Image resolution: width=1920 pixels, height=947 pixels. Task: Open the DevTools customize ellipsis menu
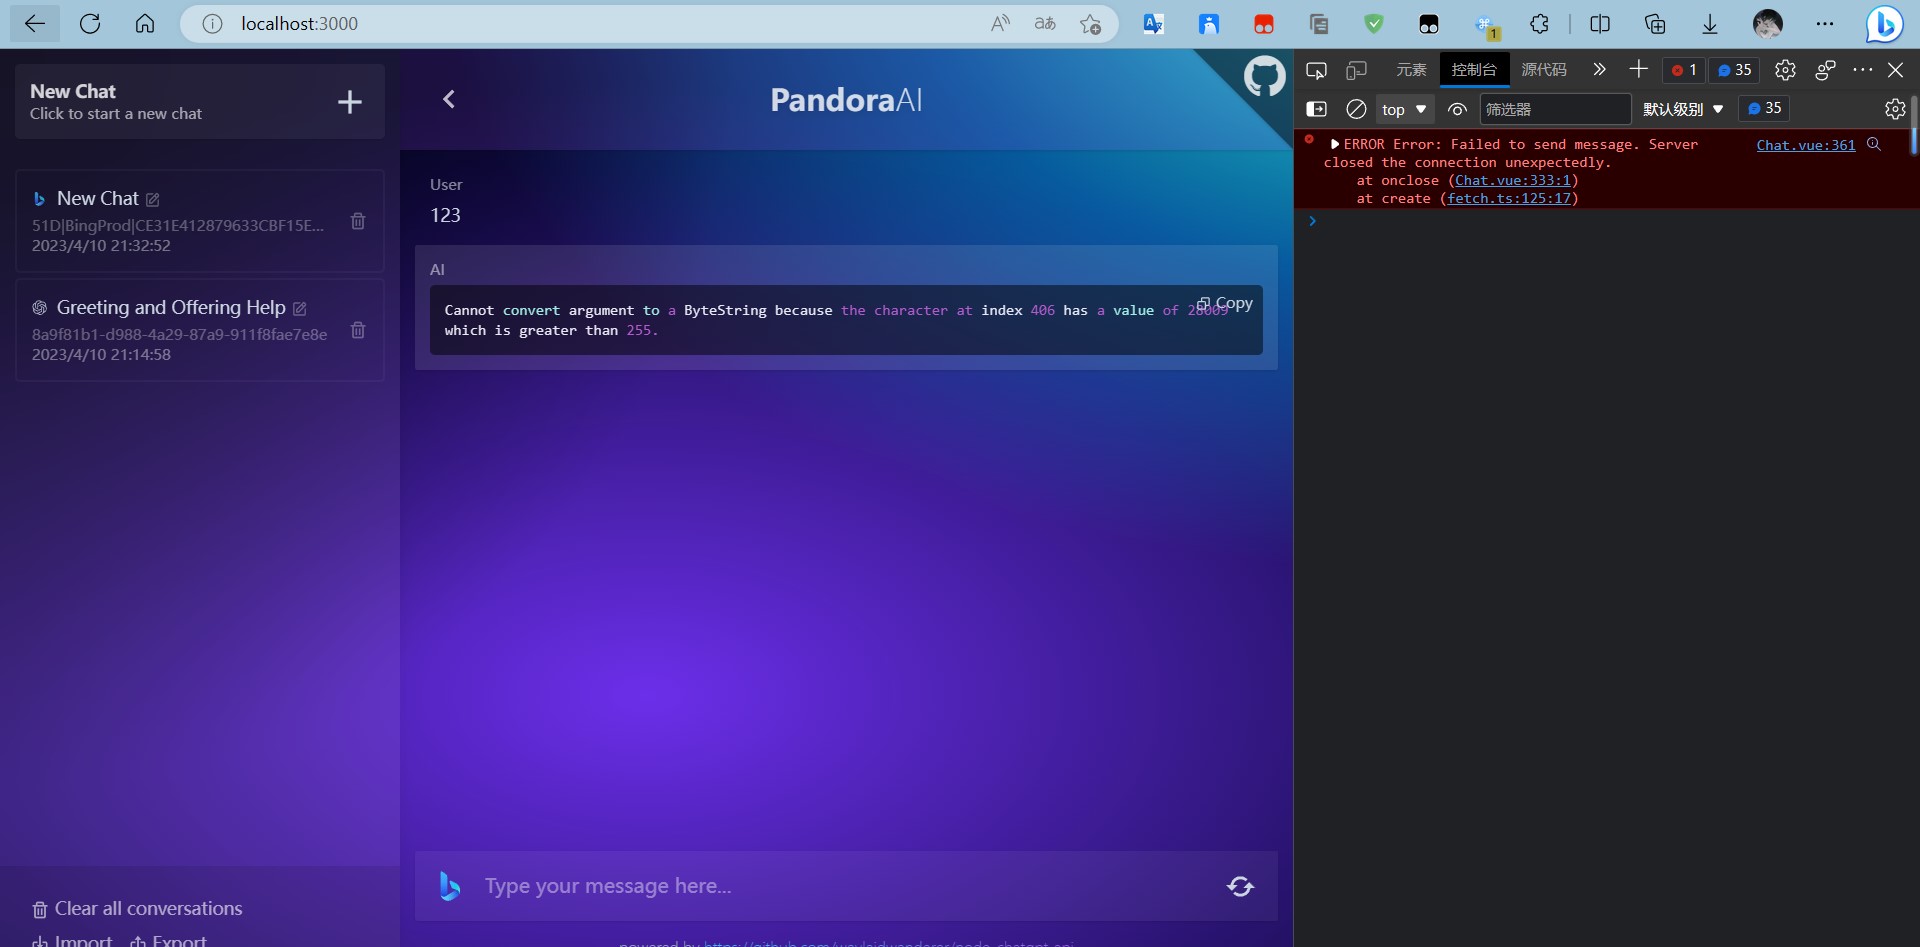click(x=1862, y=70)
